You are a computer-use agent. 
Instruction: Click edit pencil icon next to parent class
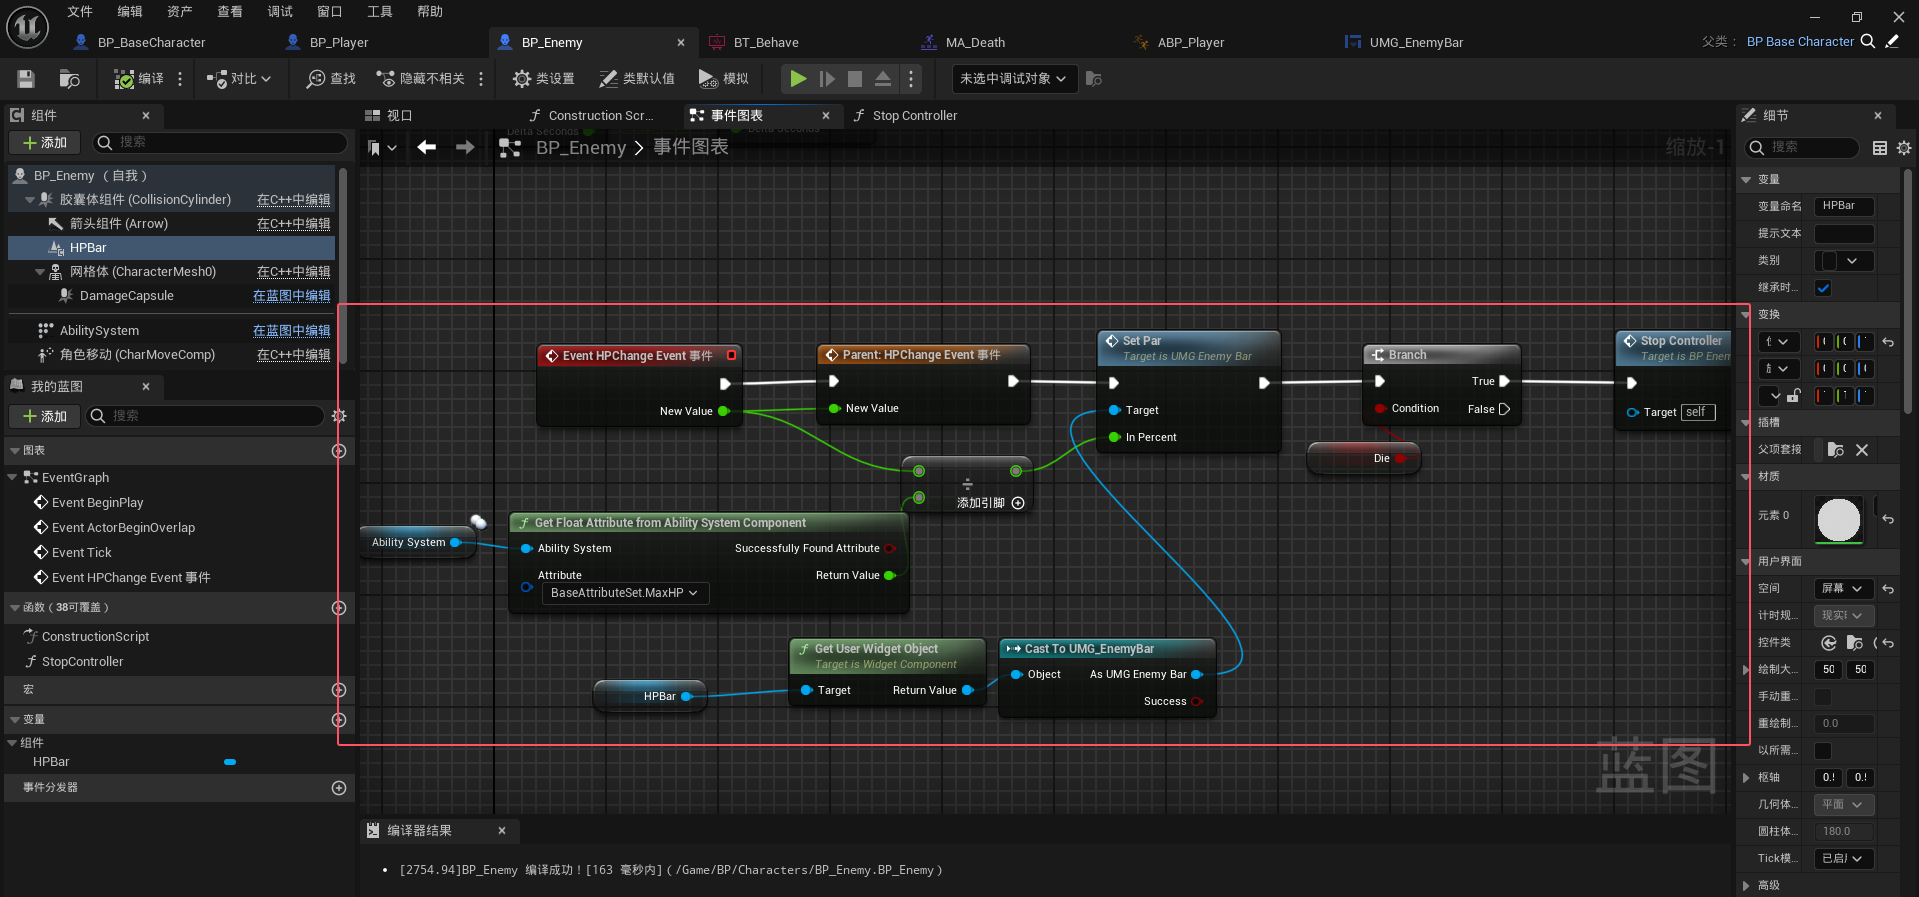tap(1892, 42)
